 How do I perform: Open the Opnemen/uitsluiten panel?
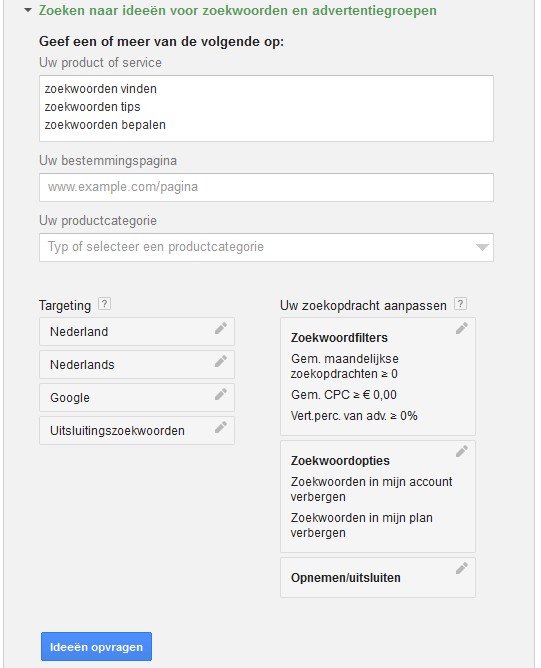(x=378, y=578)
